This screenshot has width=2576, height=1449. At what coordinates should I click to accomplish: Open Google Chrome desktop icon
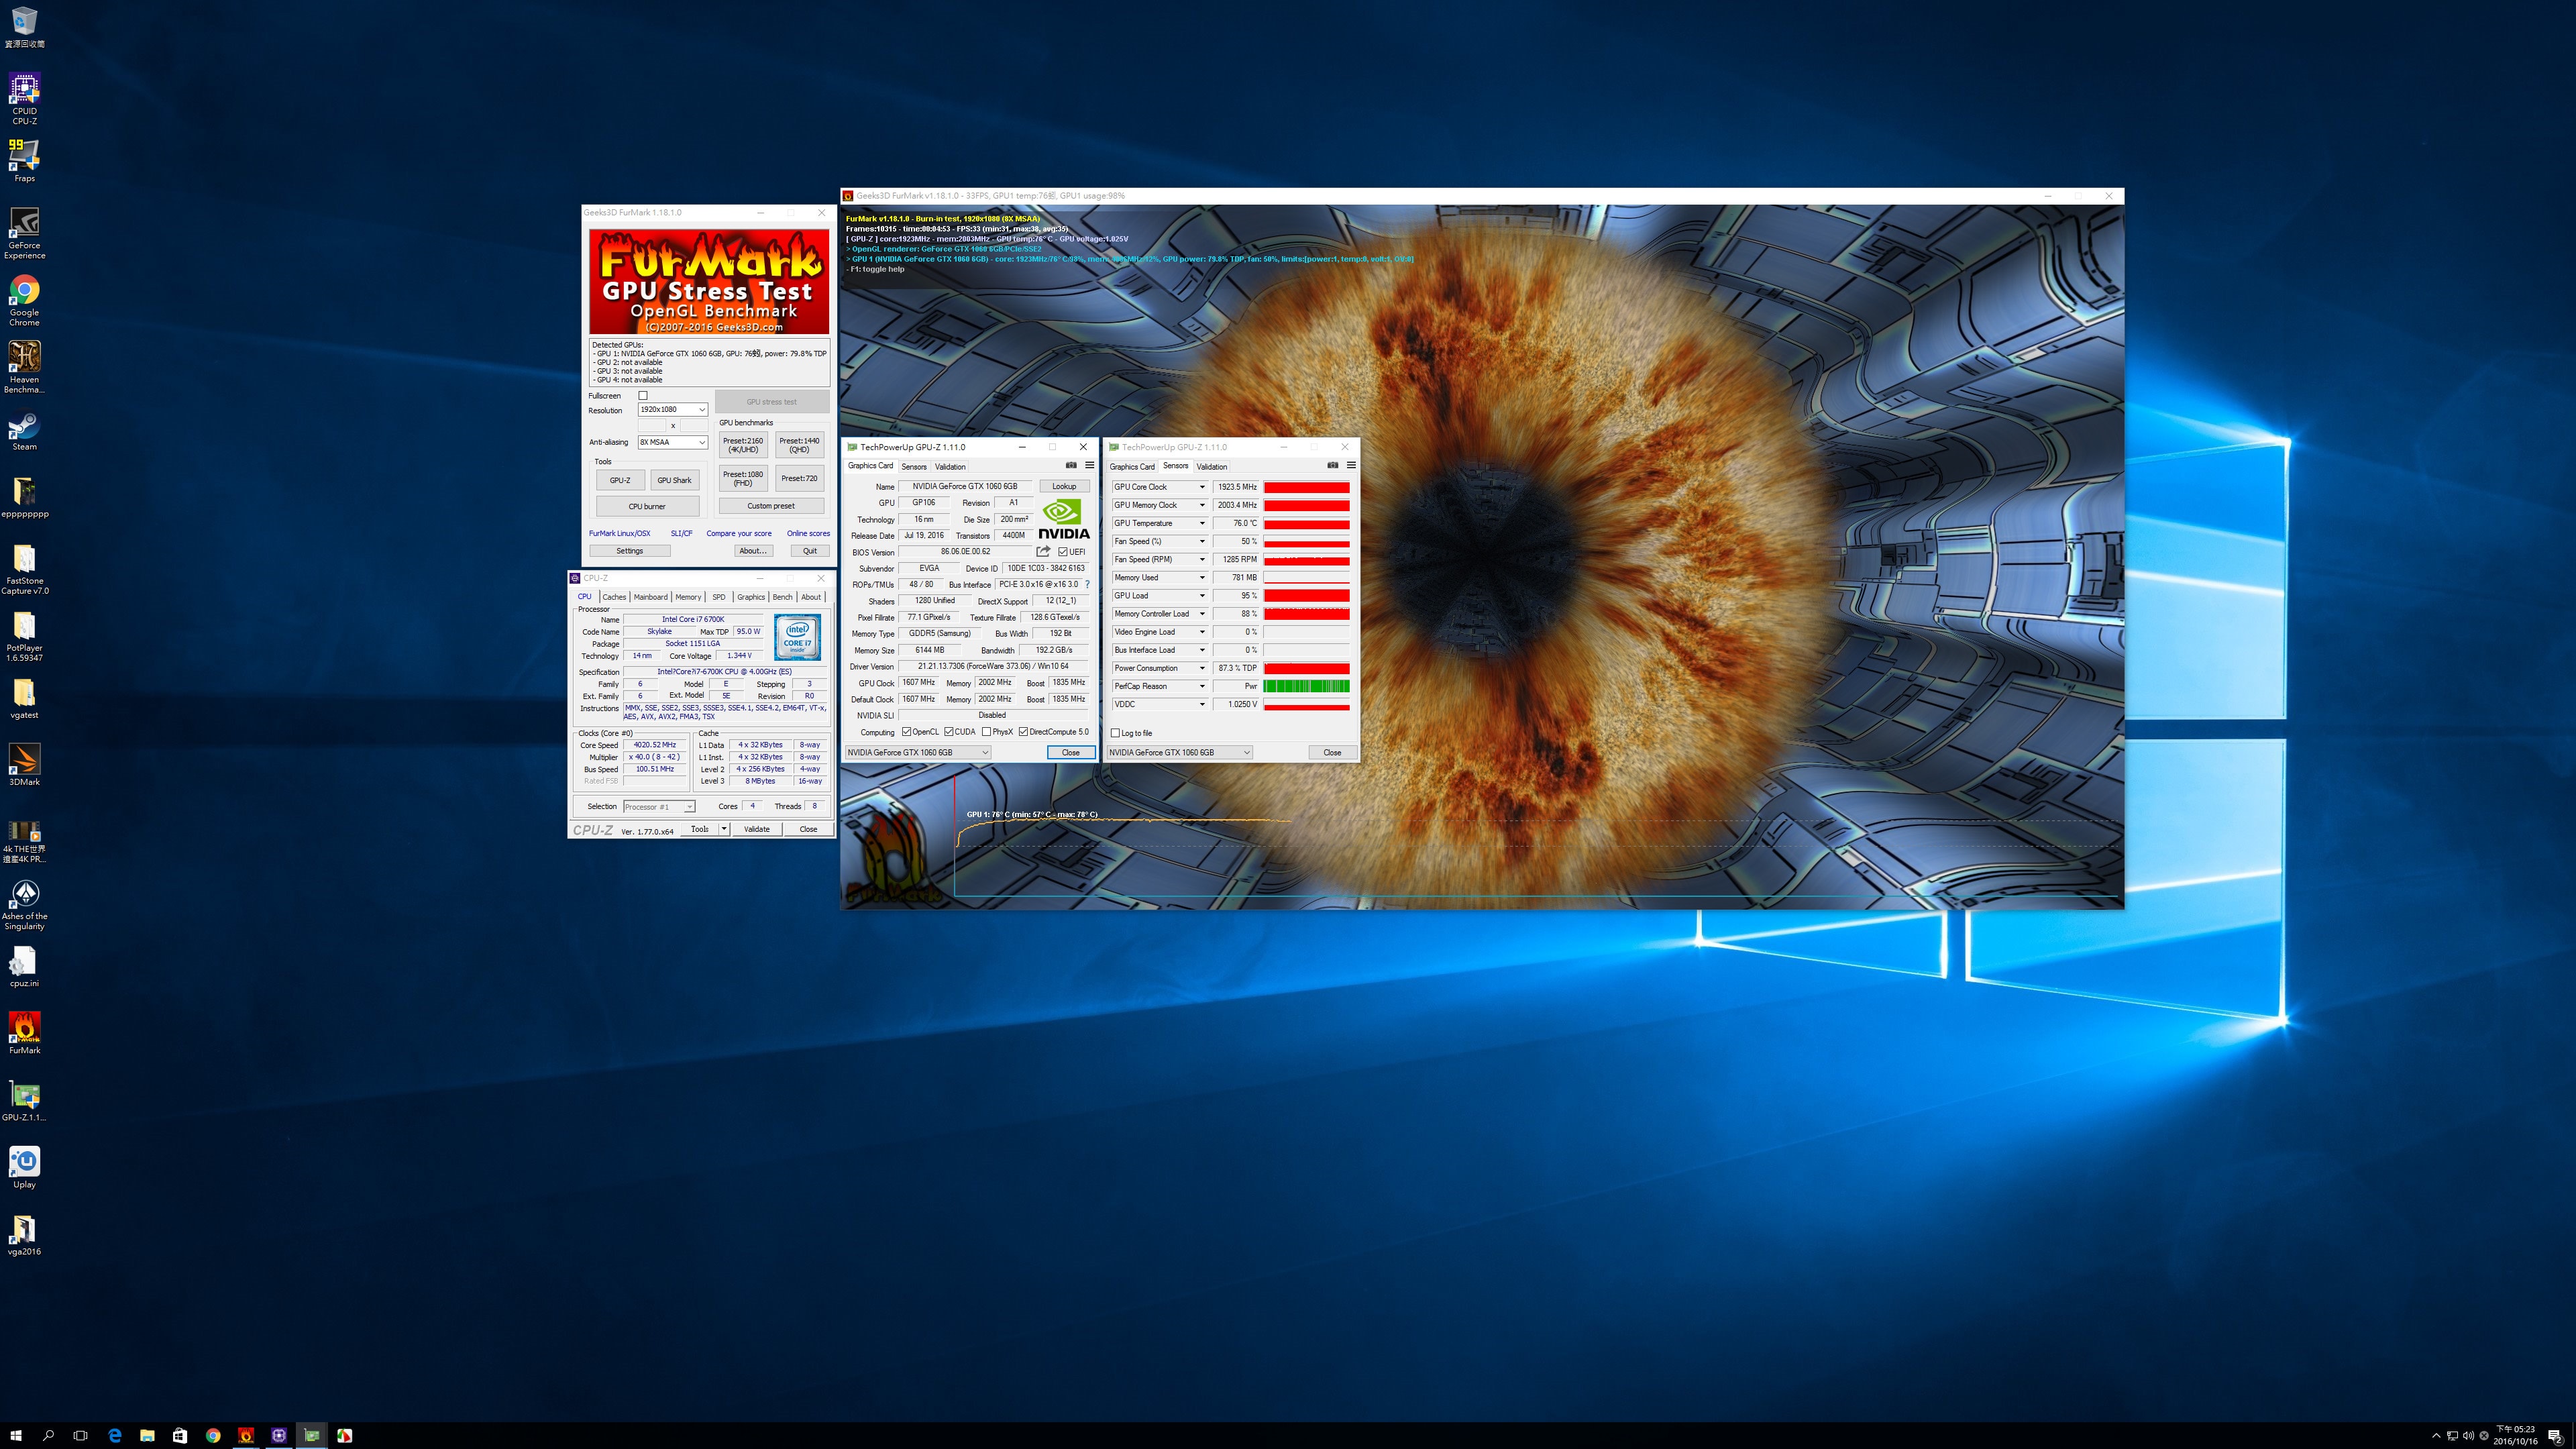(x=24, y=300)
